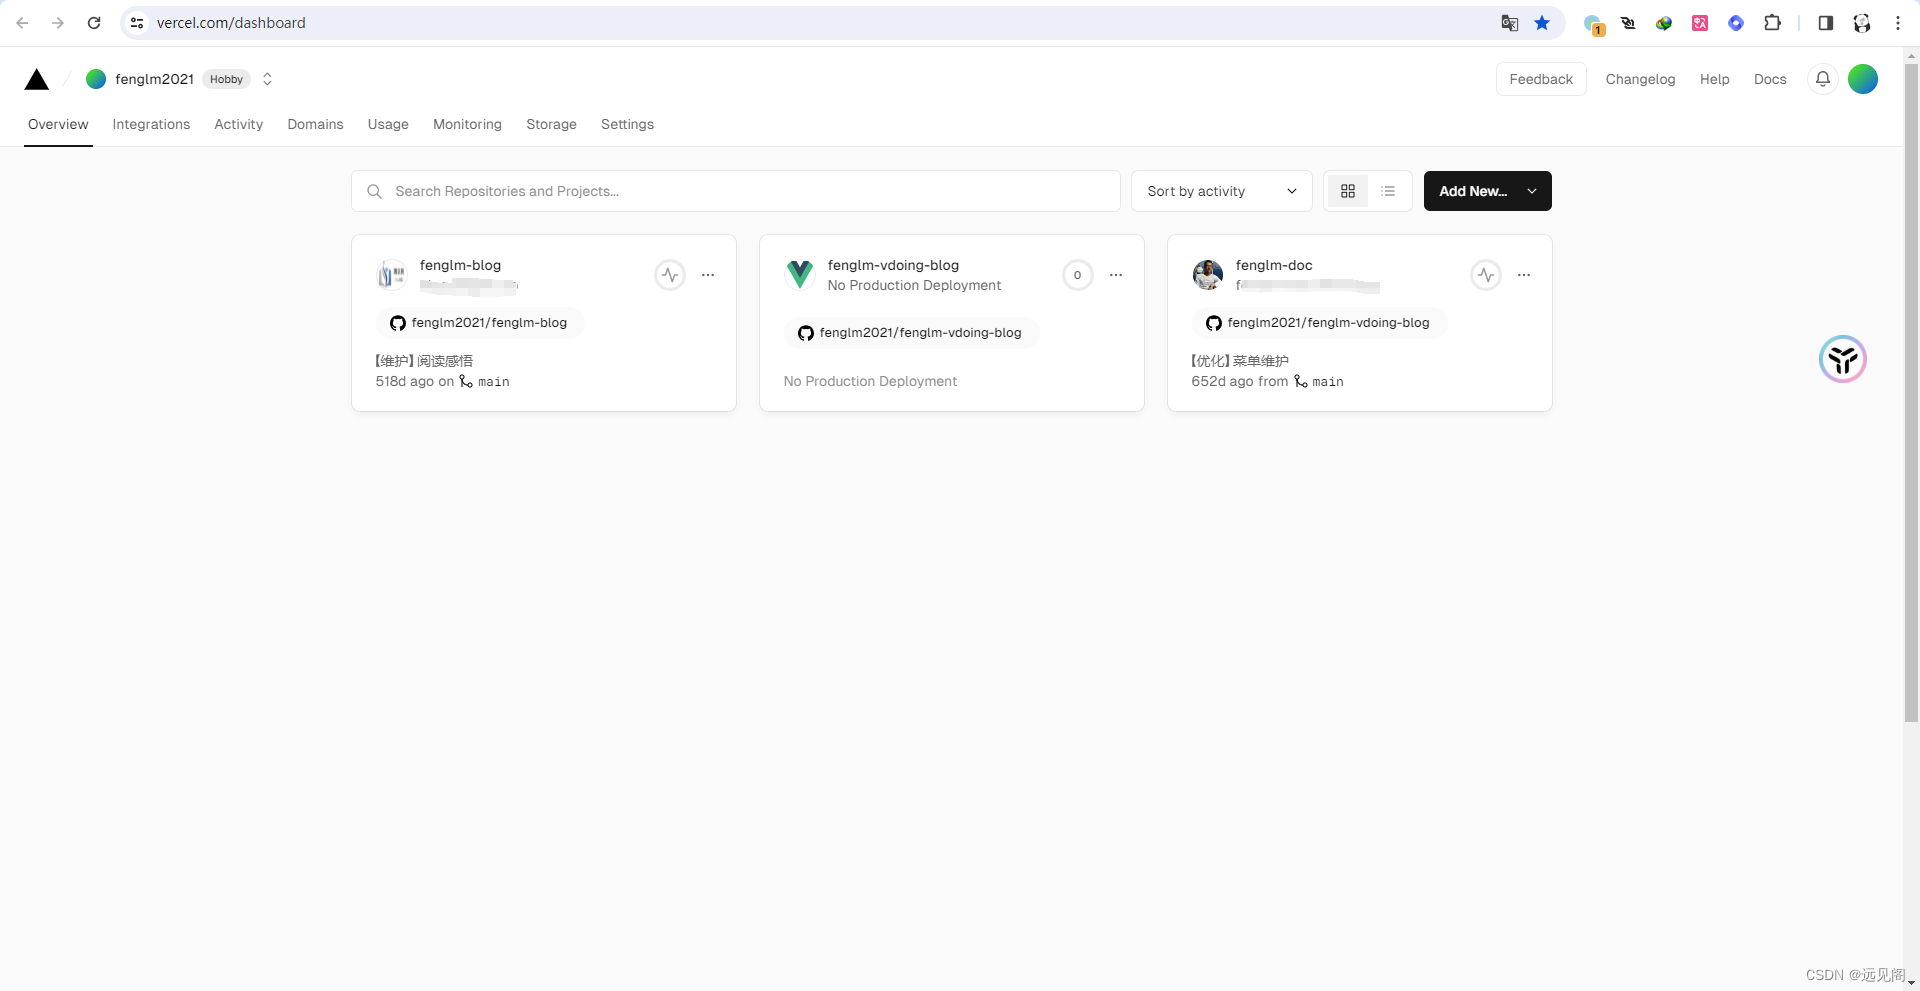Click the fenglm-blog commit message 阅读感悟

pos(424,361)
